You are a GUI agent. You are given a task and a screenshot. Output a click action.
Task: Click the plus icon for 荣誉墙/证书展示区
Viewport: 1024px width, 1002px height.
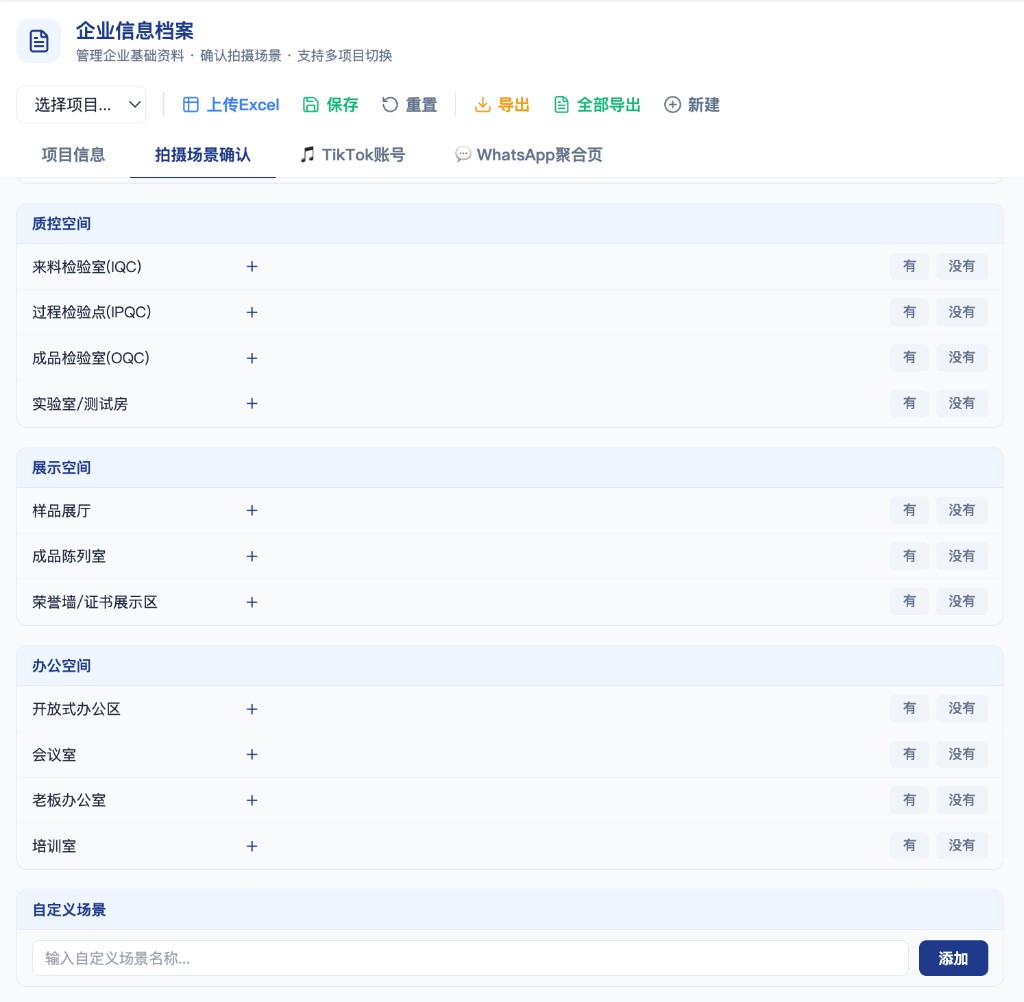coord(252,602)
